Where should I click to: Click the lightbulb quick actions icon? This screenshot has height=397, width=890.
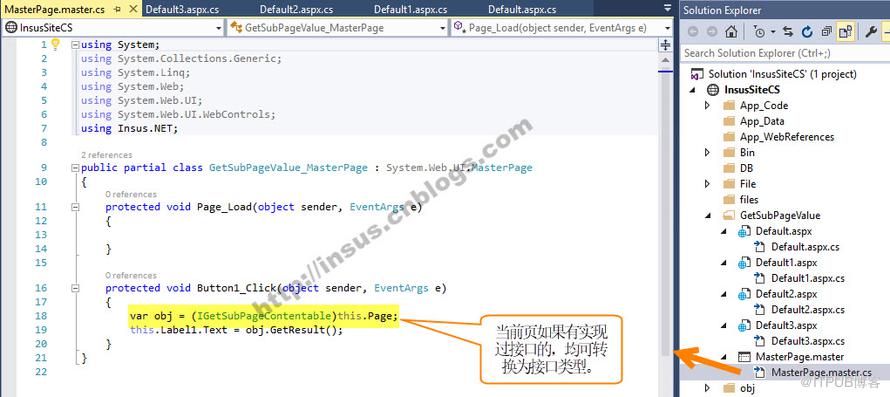pyautogui.click(x=56, y=43)
